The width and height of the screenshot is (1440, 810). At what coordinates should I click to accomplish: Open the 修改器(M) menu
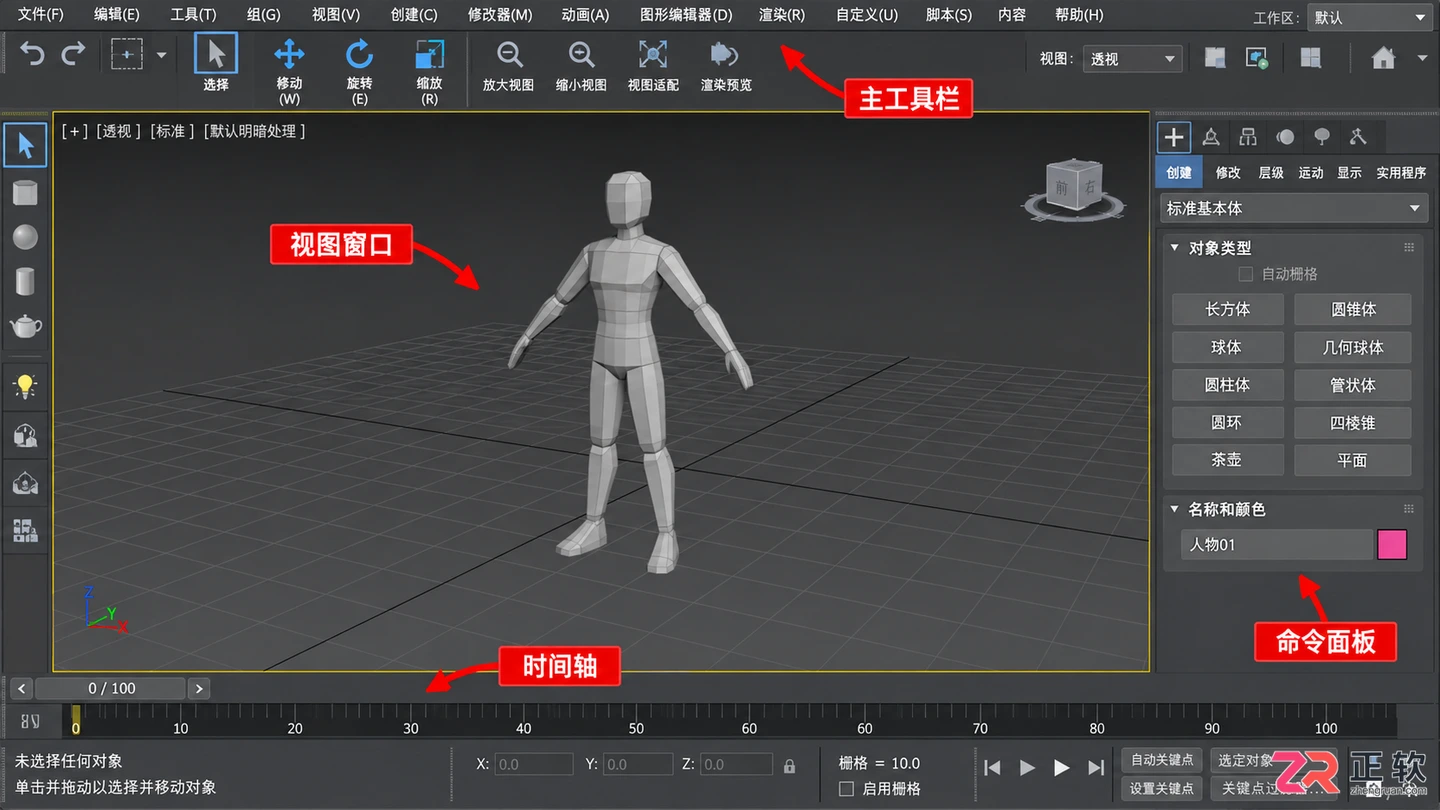pos(500,15)
